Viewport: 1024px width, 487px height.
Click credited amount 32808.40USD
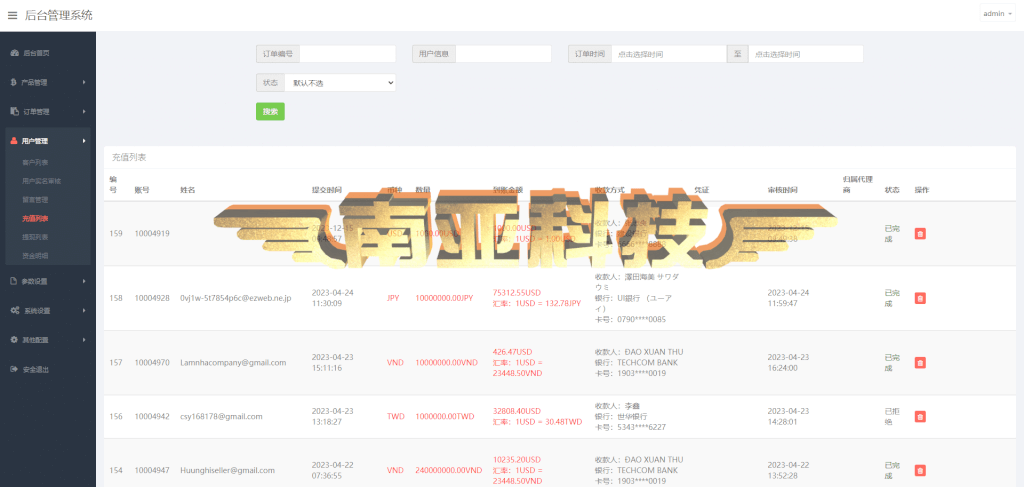click(517, 411)
